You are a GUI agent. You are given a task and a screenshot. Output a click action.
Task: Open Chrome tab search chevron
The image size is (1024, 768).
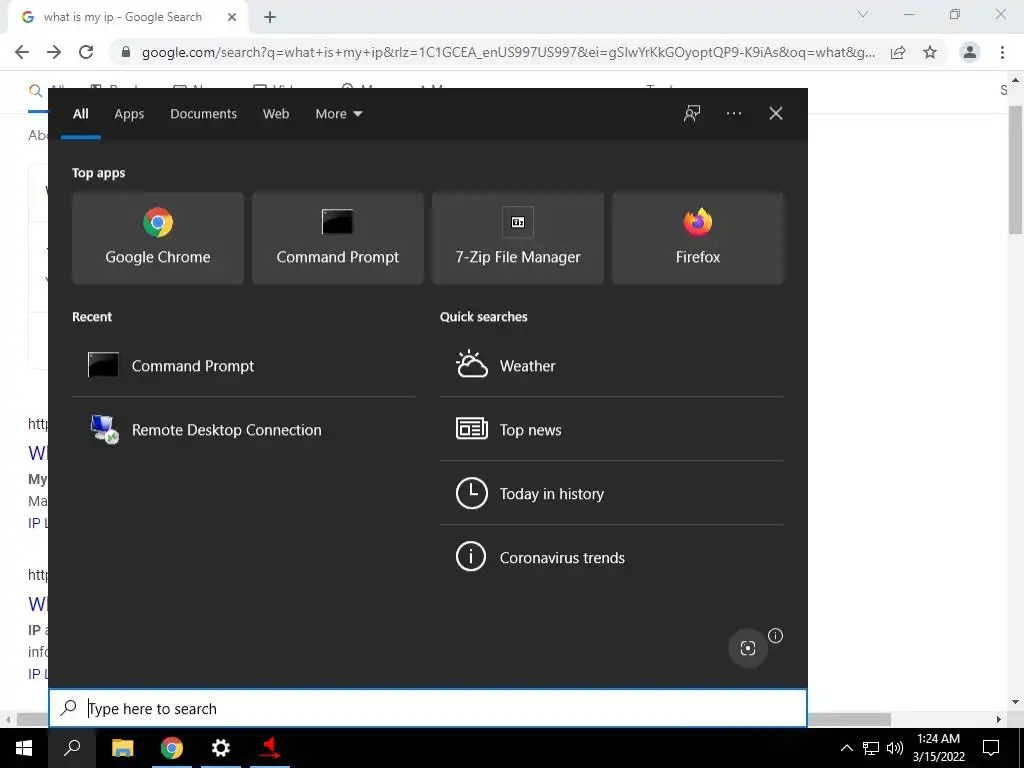[863, 14]
